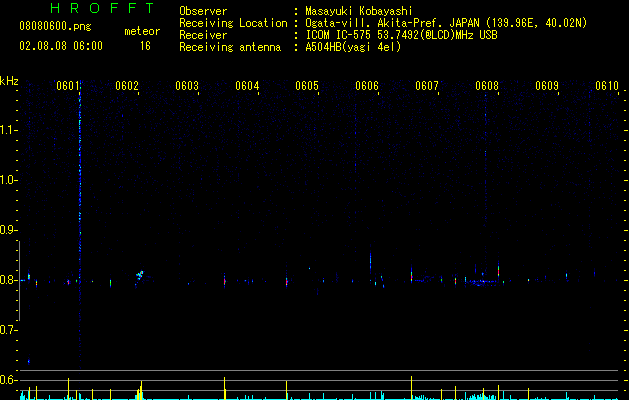Click the 0608 time marker
Image resolution: width=629 pixels, height=400 pixels.
point(487,86)
